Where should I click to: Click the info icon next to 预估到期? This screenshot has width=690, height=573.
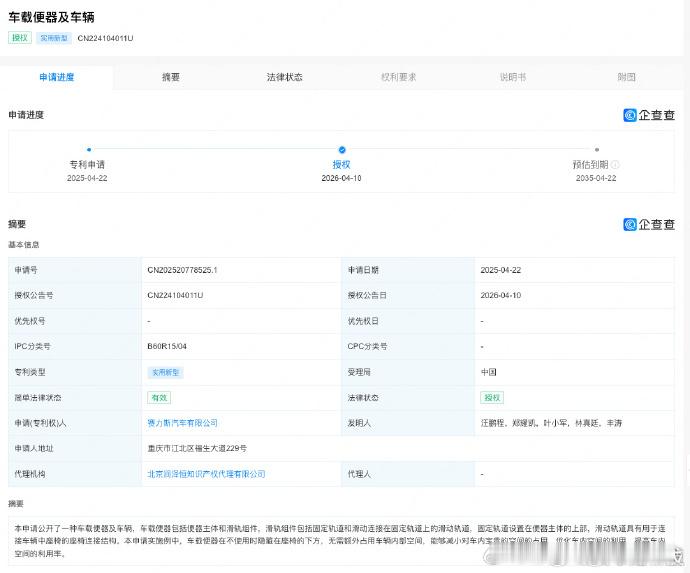point(615,165)
